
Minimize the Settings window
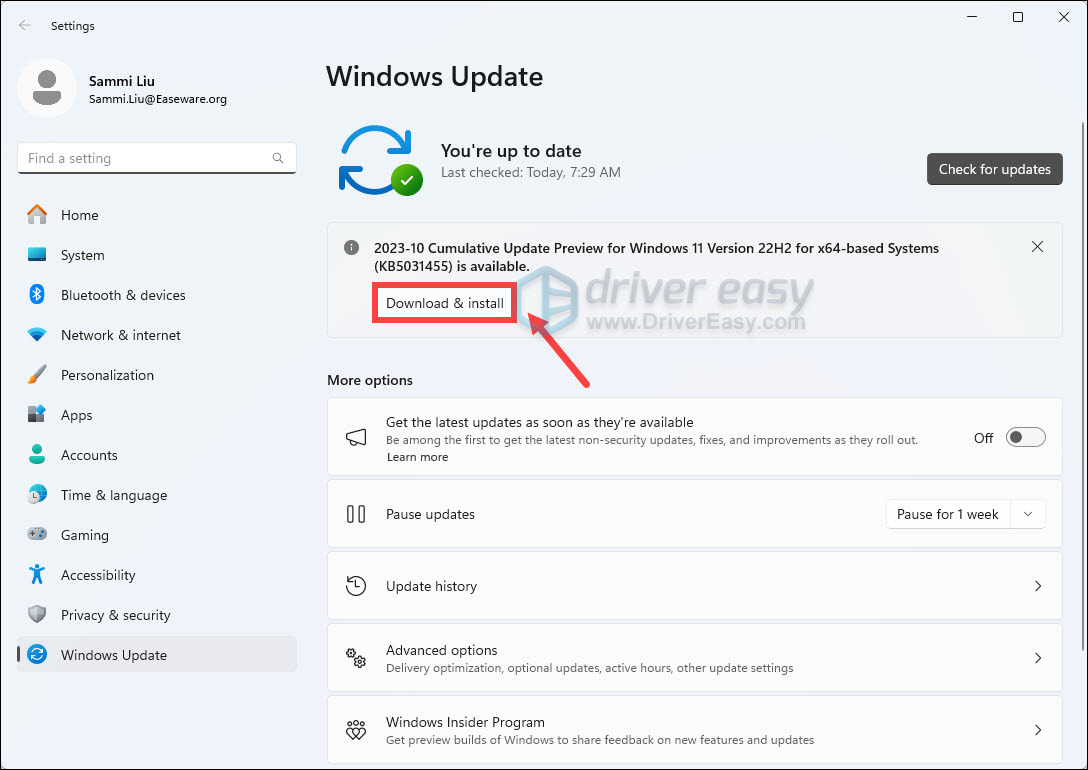[972, 17]
